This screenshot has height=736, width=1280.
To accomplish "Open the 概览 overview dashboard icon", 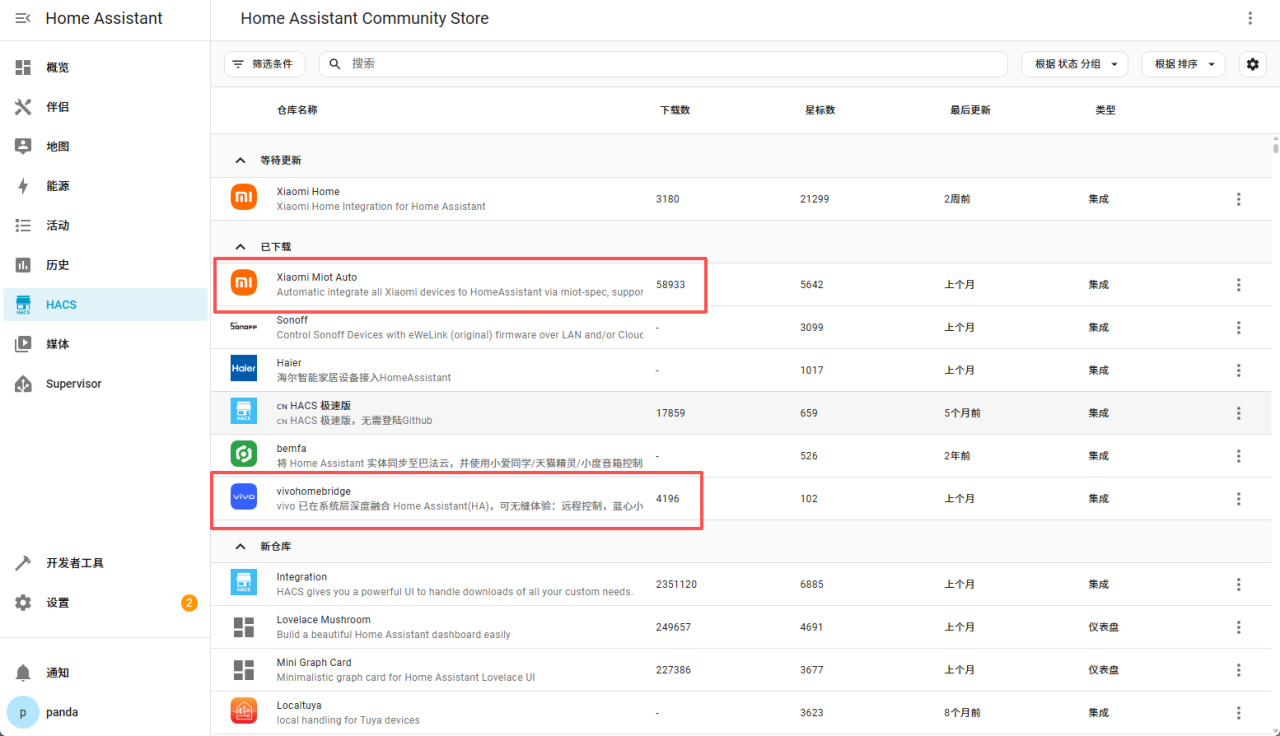I will [x=23, y=67].
